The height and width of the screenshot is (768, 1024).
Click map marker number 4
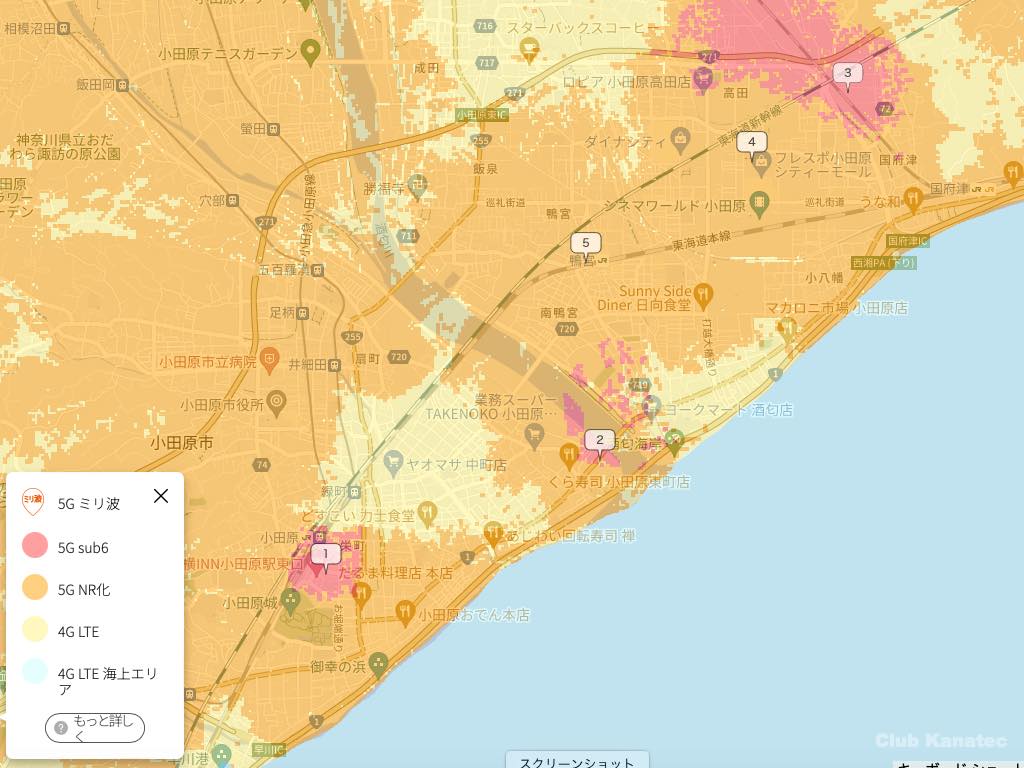752,142
